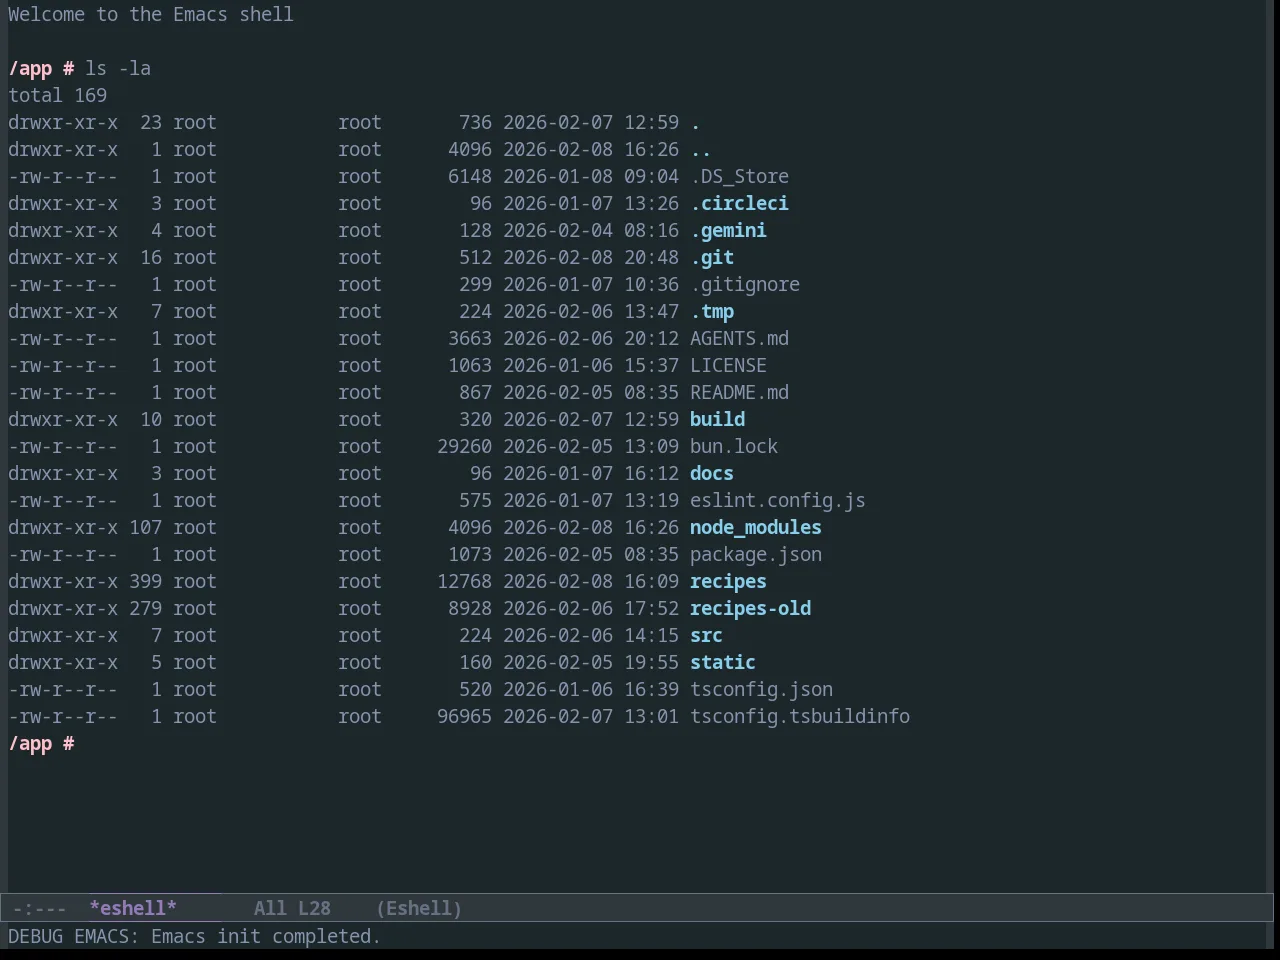
Task: Click the mode line status flags -:---
Action: pos(39,908)
